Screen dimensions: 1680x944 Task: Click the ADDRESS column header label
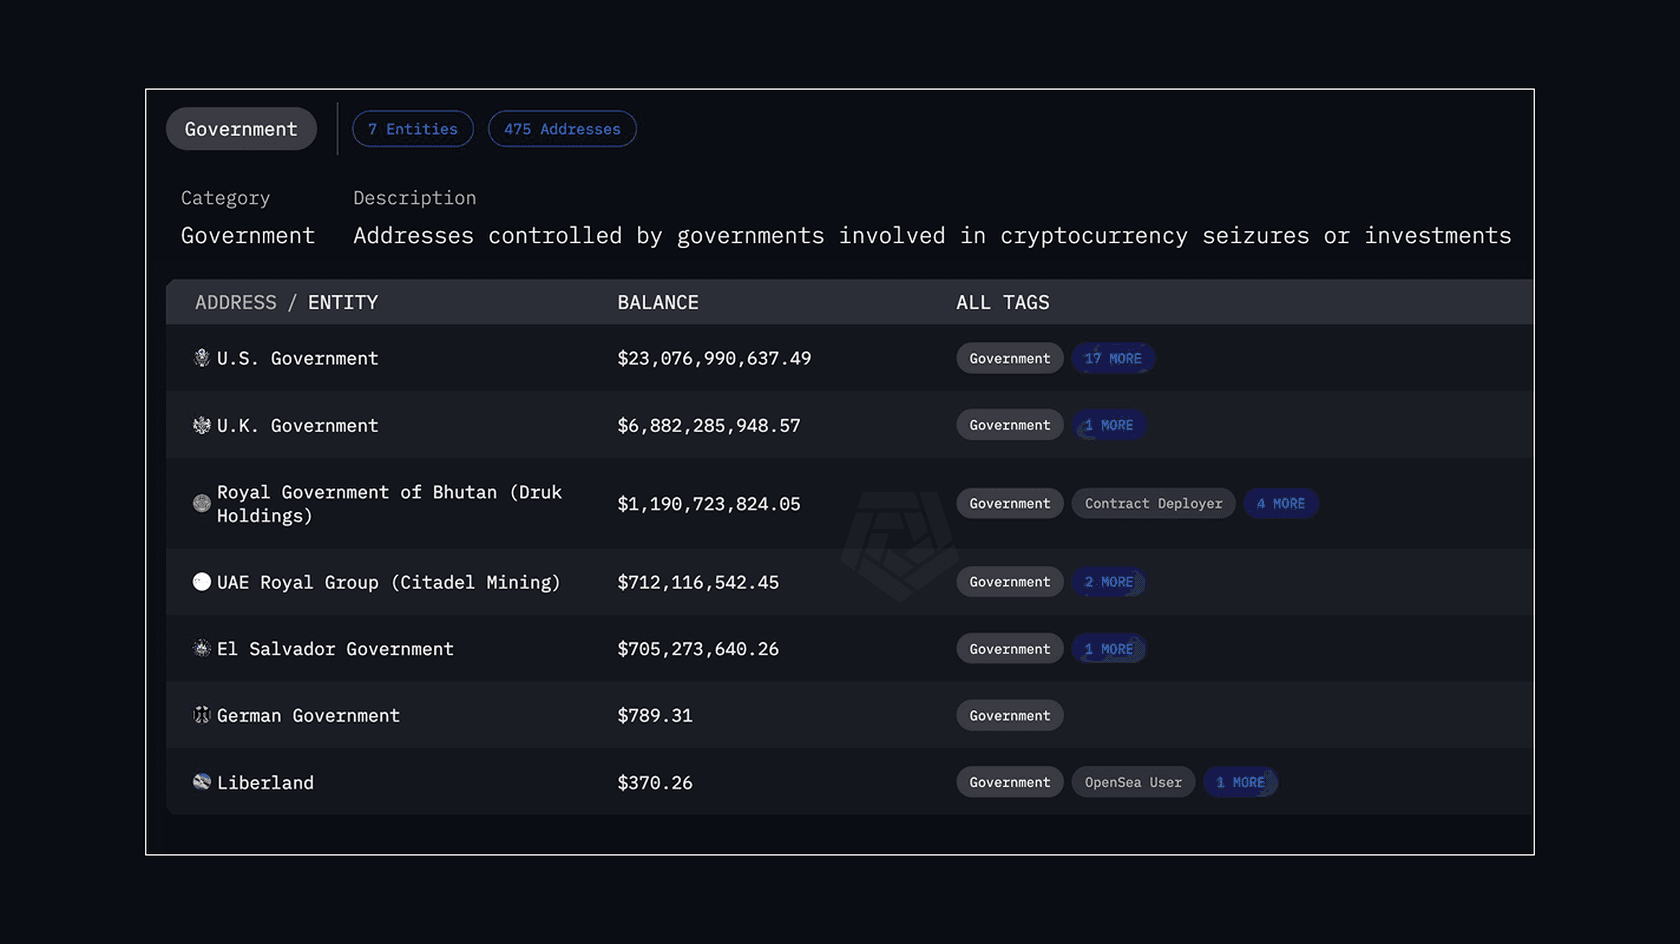pos(236,302)
